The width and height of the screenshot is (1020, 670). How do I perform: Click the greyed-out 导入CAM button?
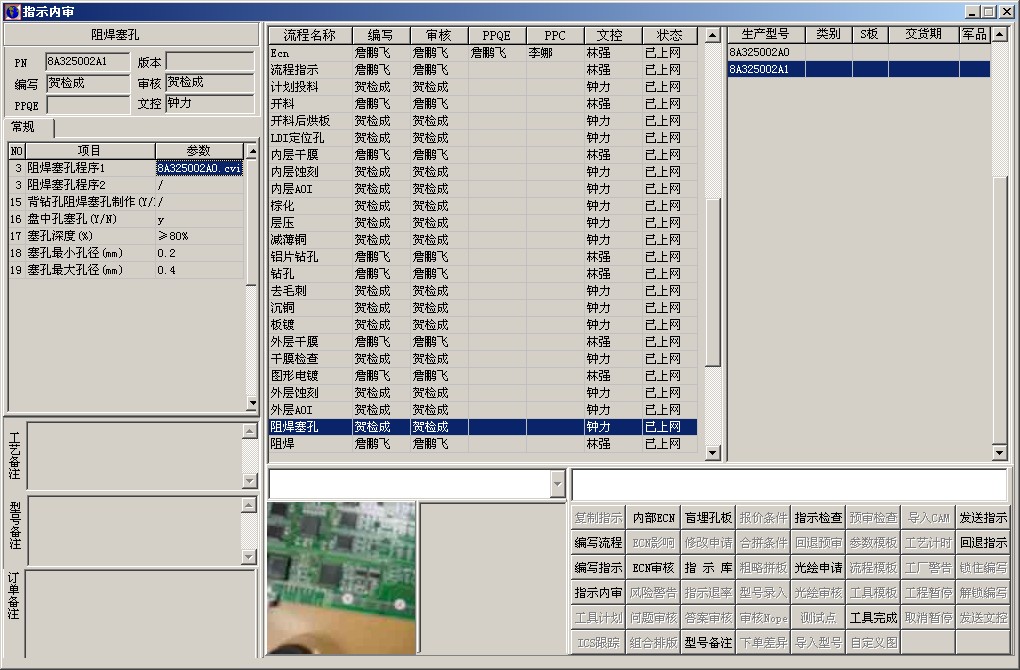928,518
